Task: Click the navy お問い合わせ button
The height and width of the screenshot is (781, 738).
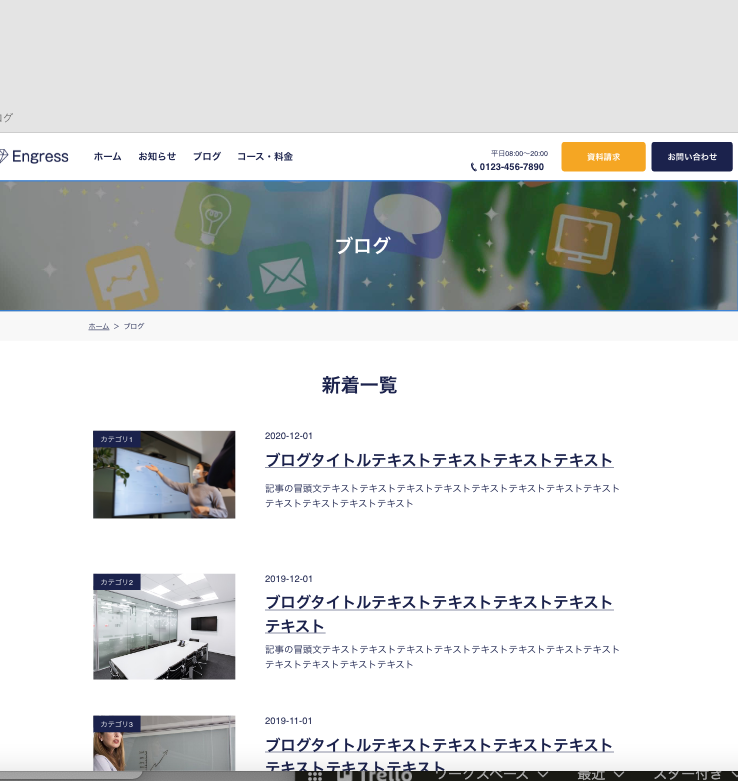Action: 692,156
